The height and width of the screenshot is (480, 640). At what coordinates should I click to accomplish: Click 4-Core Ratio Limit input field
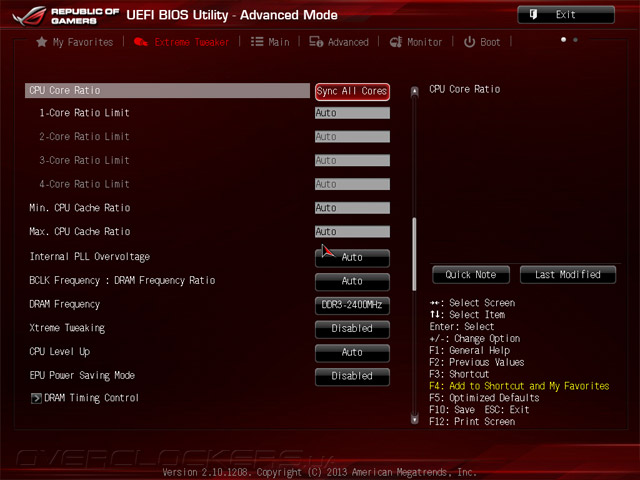point(352,184)
